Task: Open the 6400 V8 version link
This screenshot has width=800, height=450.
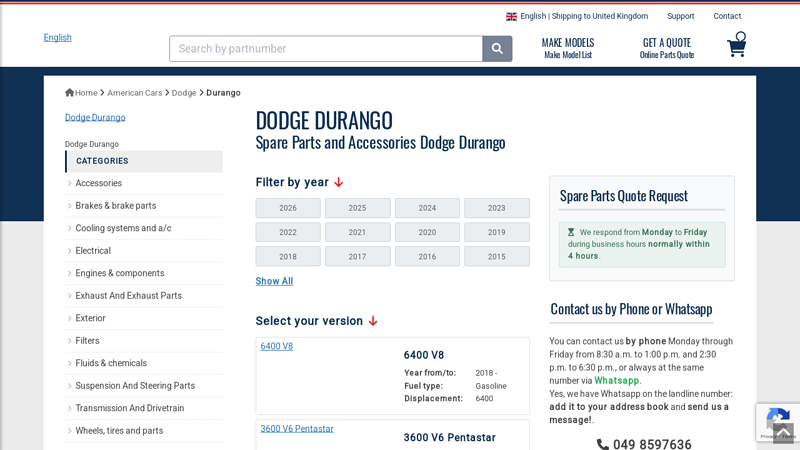Action: point(277,346)
